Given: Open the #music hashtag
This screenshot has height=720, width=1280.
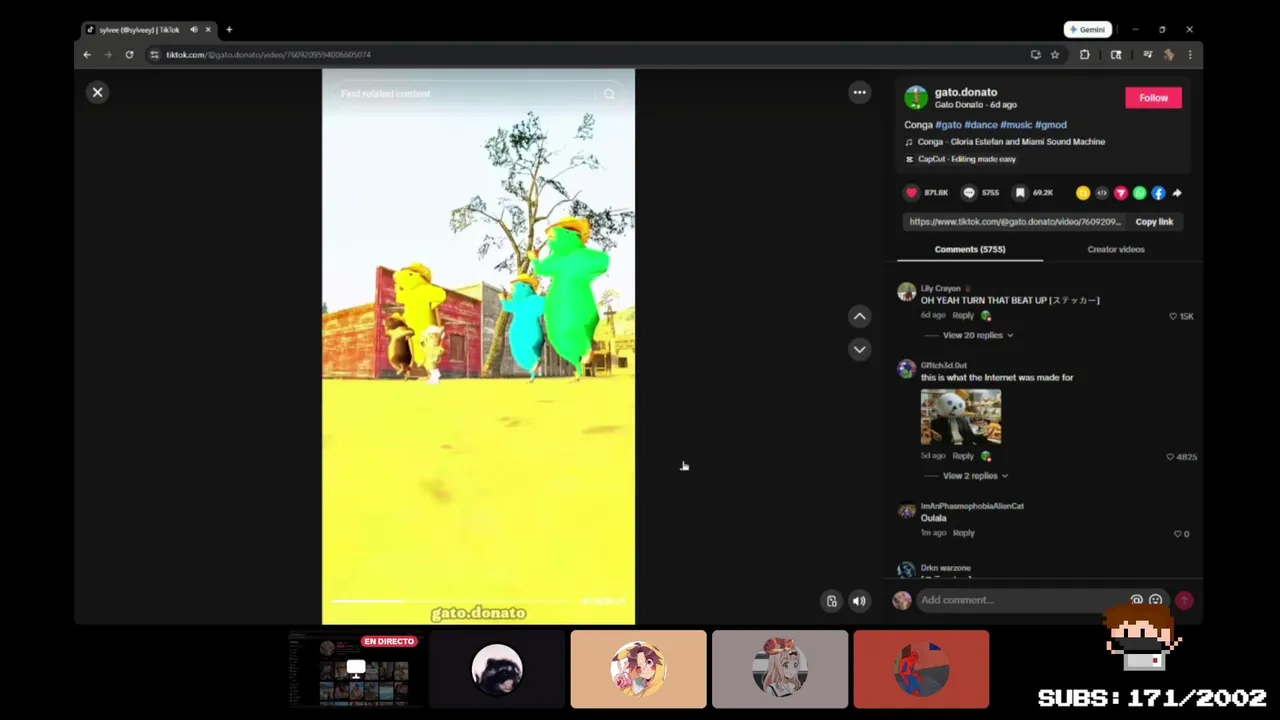Looking at the screenshot, I should pyautogui.click(x=1016, y=125).
